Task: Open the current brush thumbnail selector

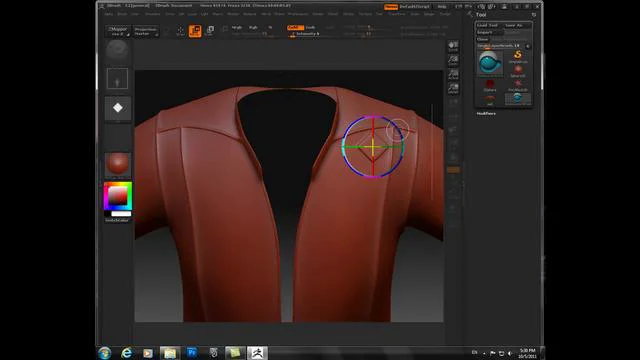Action: [x=118, y=51]
